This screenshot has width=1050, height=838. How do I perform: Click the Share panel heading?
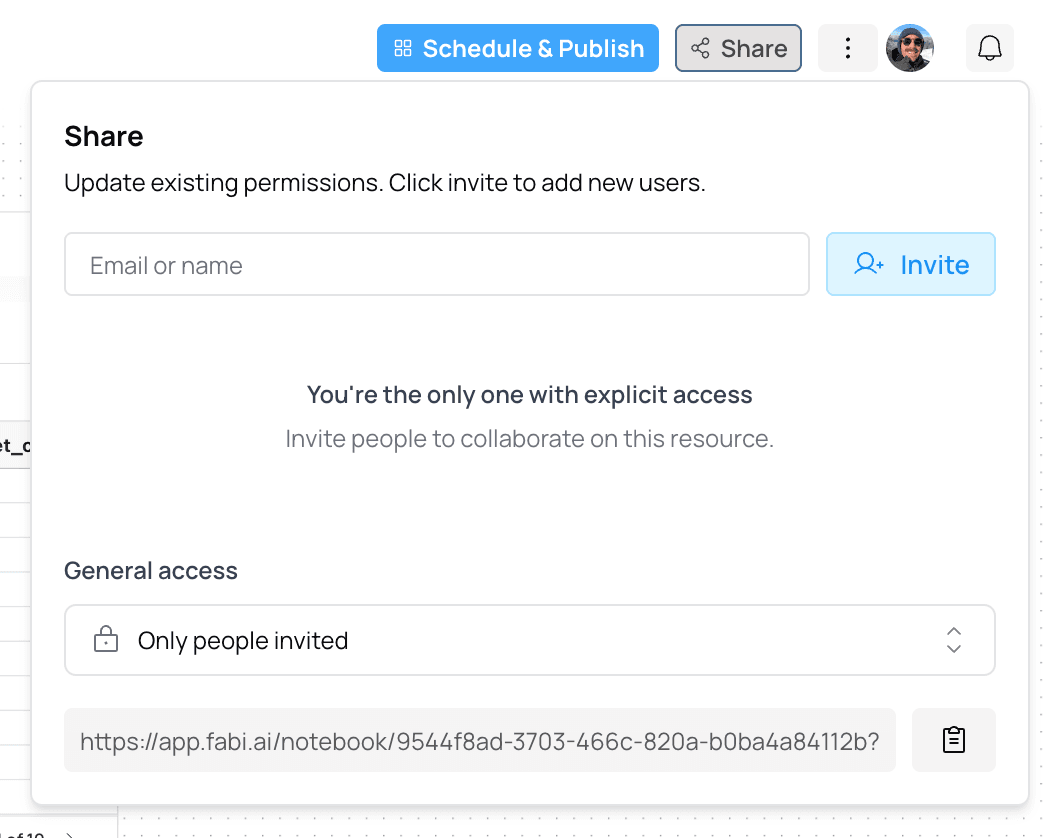point(104,136)
